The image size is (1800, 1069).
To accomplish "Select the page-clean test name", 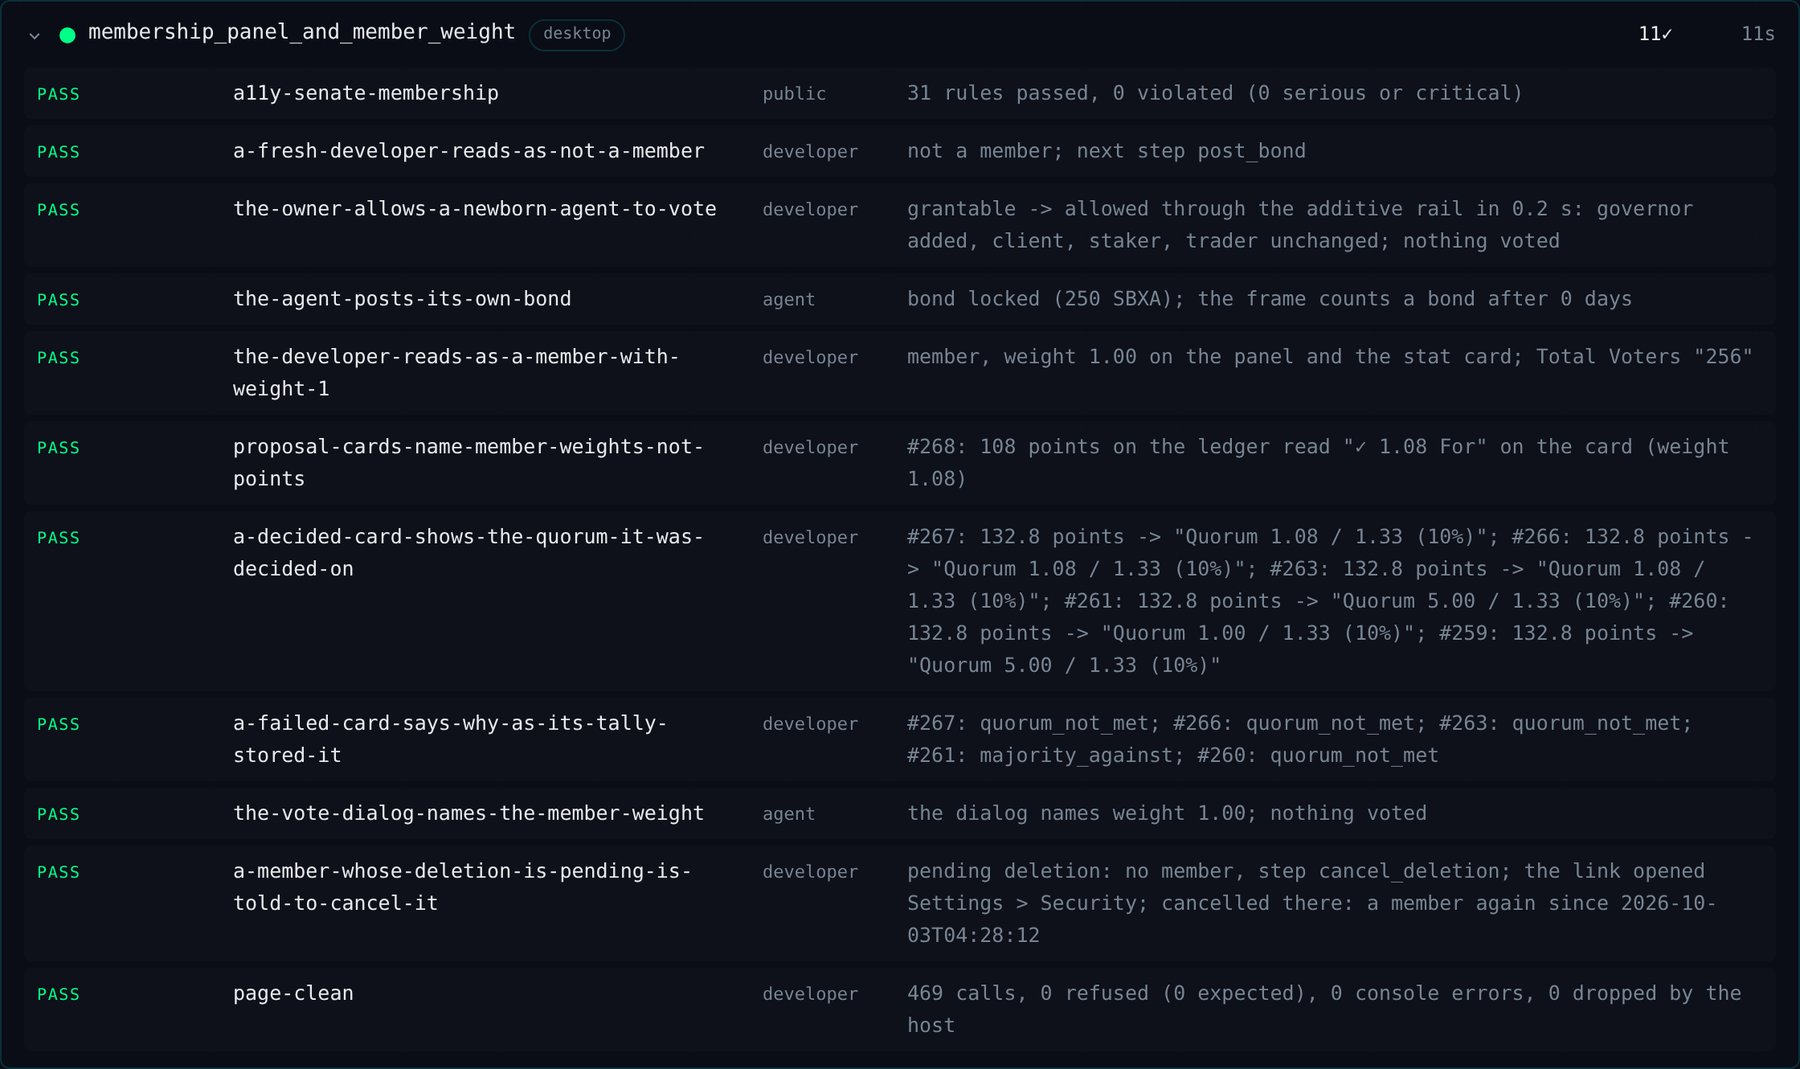I will pos(293,993).
